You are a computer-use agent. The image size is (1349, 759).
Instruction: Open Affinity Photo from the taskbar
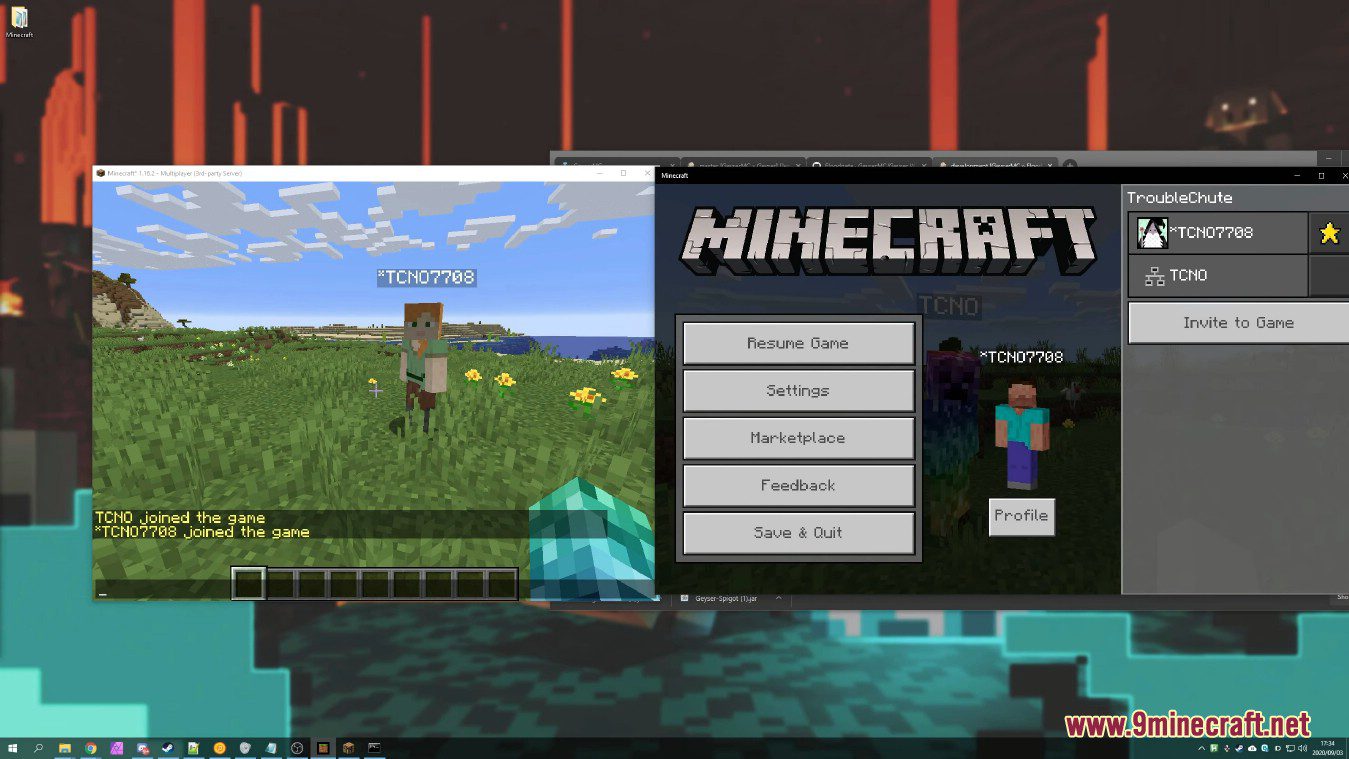(117, 748)
